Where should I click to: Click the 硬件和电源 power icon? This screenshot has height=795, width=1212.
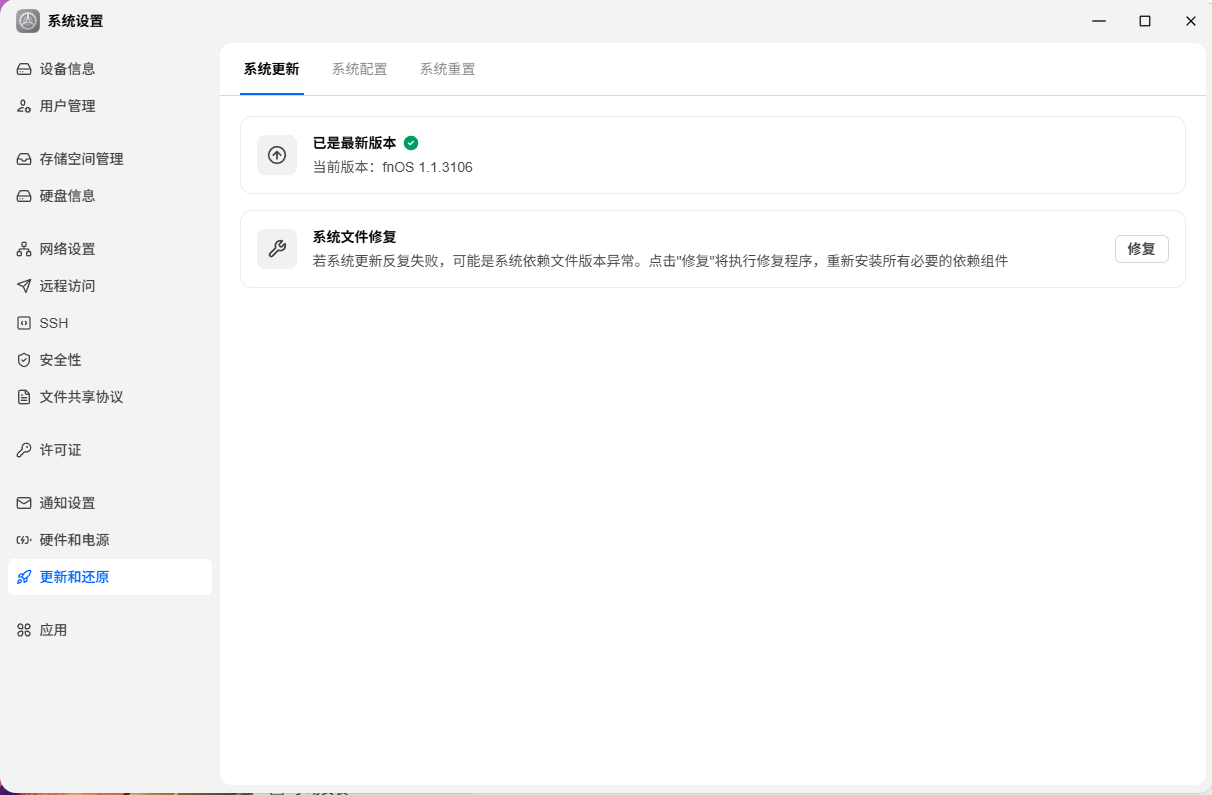pyautogui.click(x=24, y=540)
